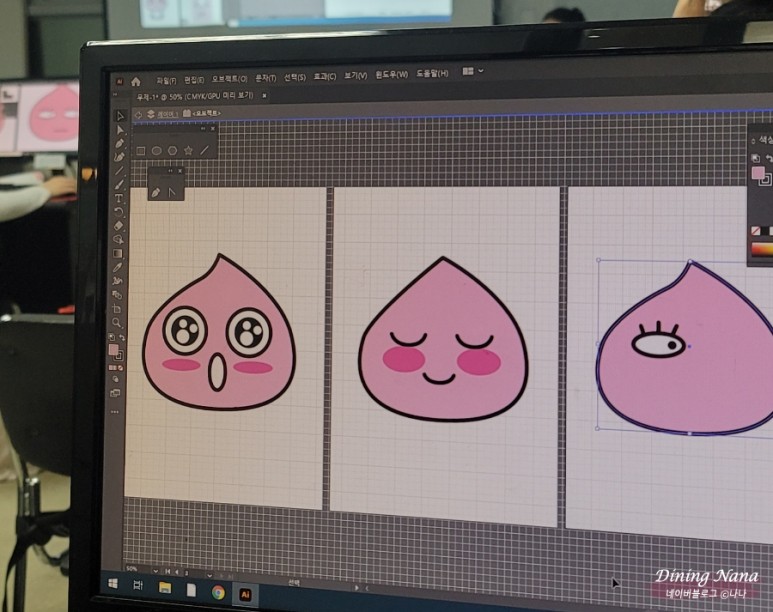Click the Rectangle tool in floating panel
The image size is (773, 612).
[x=141, y=151]
